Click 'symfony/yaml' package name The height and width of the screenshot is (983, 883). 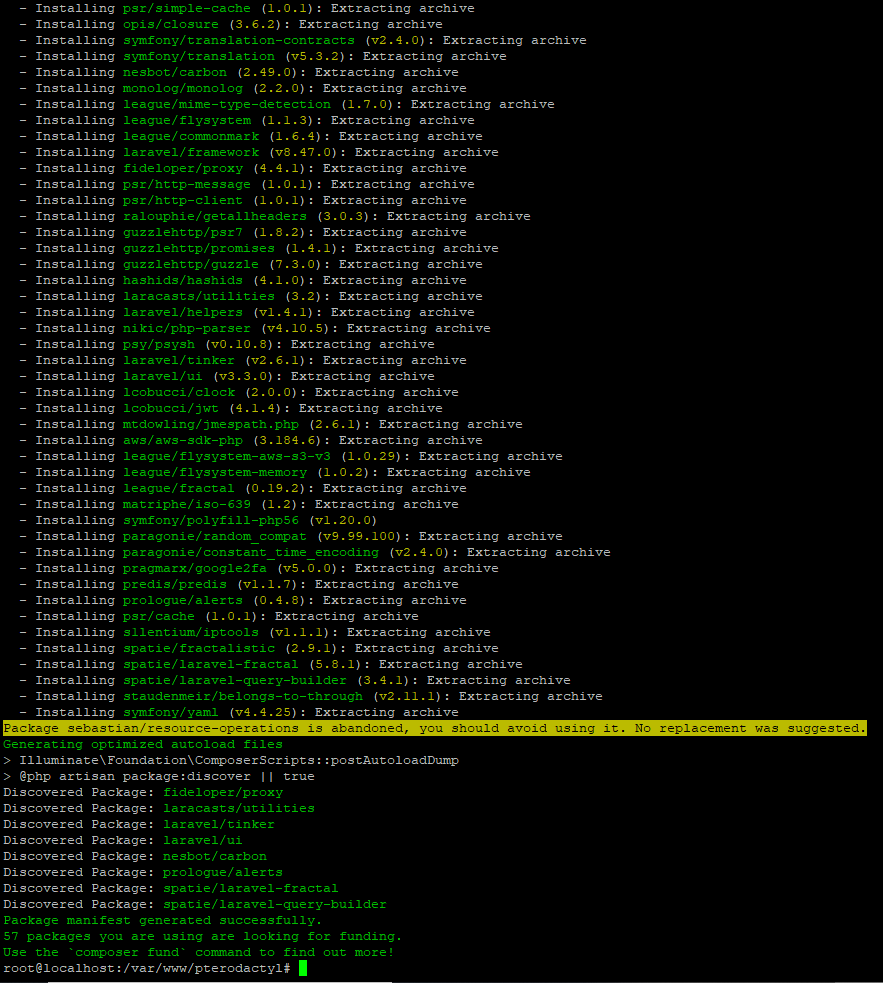tap(171, 712)
